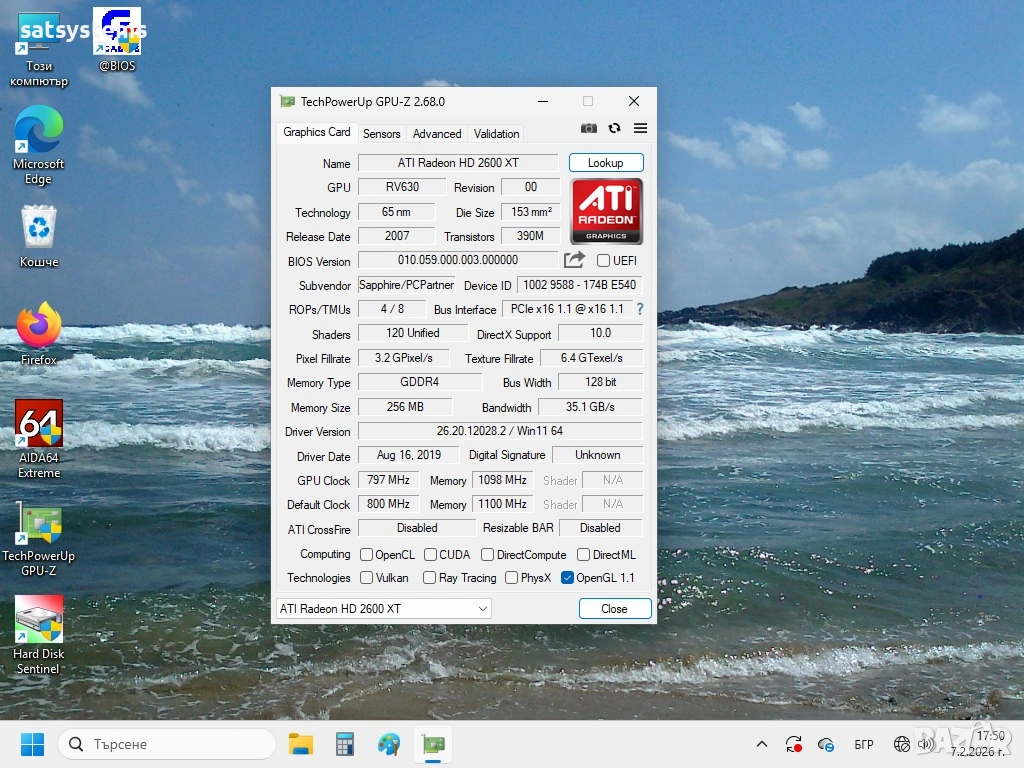Switch to the Sensors tab
Image resolution: width=1024 pixels, height=768 pixels.
point(381,133)
